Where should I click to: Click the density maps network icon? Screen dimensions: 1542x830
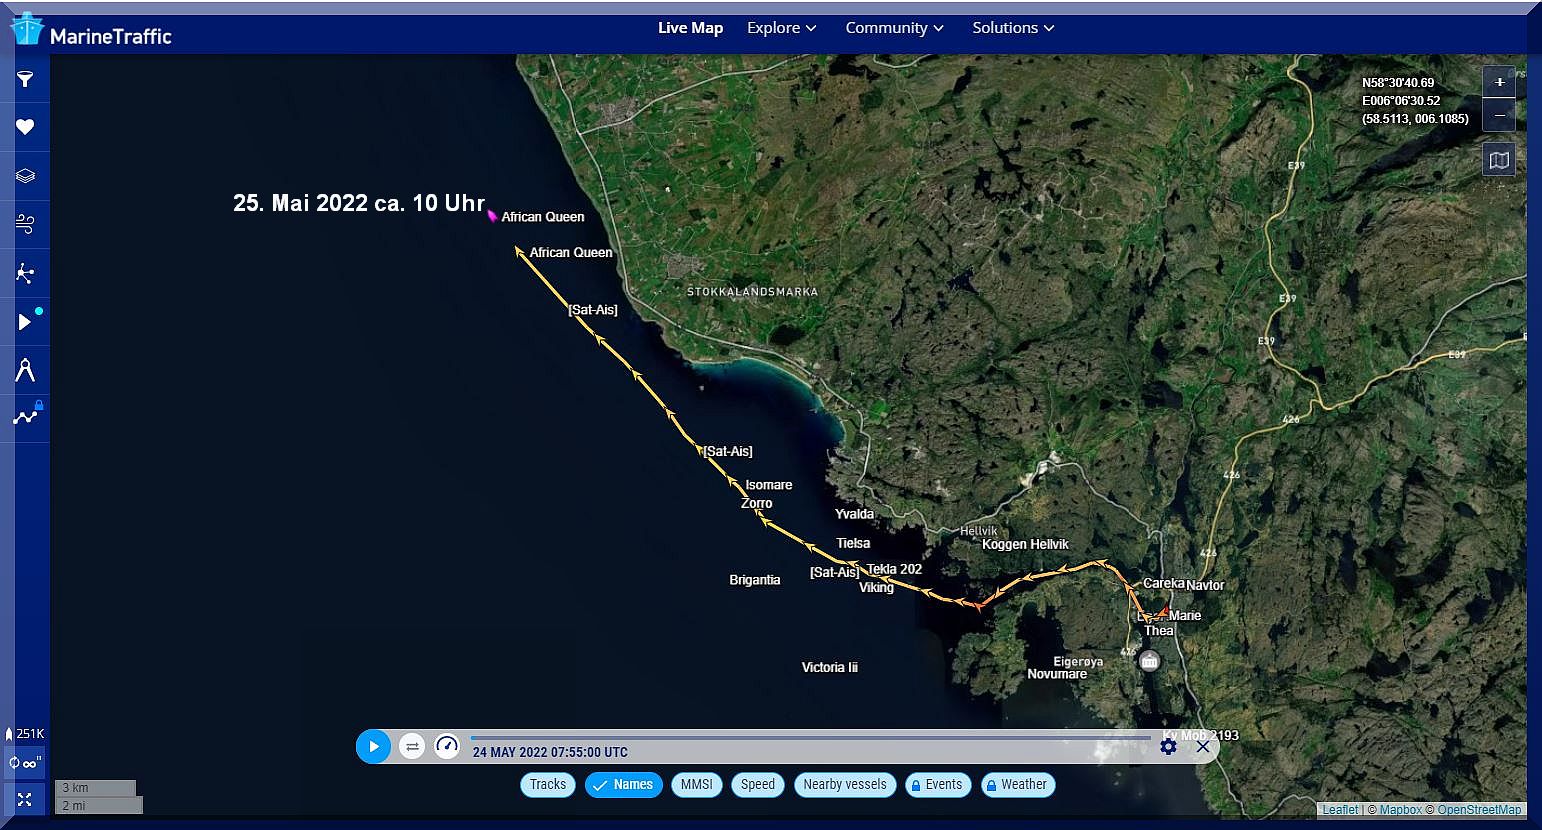25,273
